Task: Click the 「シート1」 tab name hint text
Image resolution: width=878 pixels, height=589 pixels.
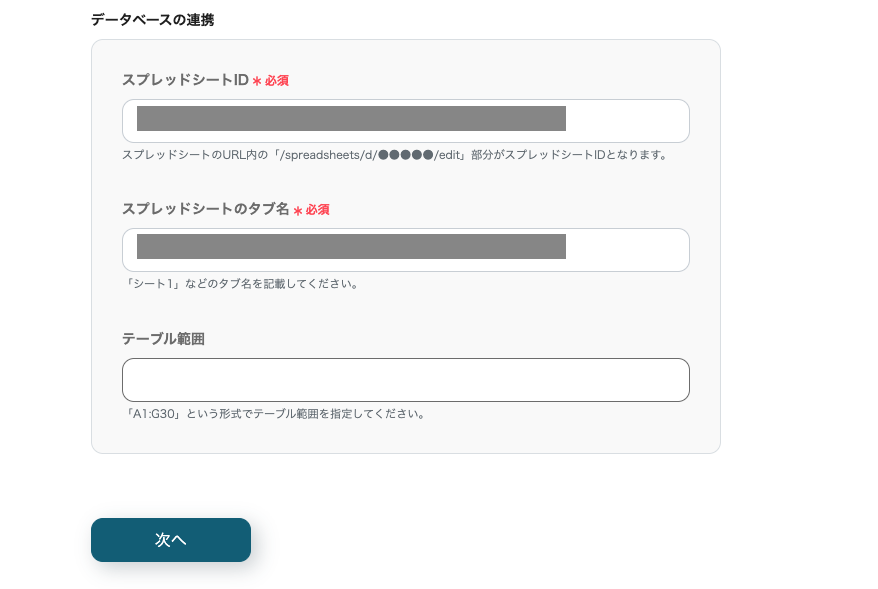Action: [240, 284]
